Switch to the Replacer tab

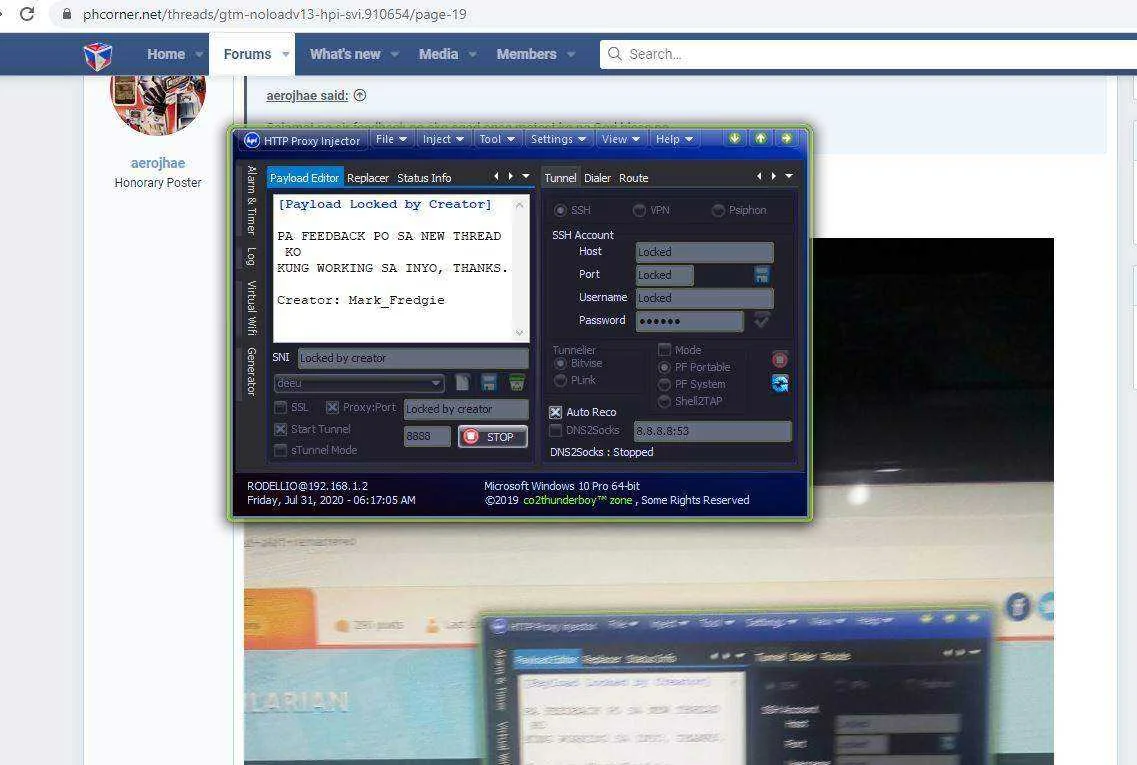(x=368, y=178)
